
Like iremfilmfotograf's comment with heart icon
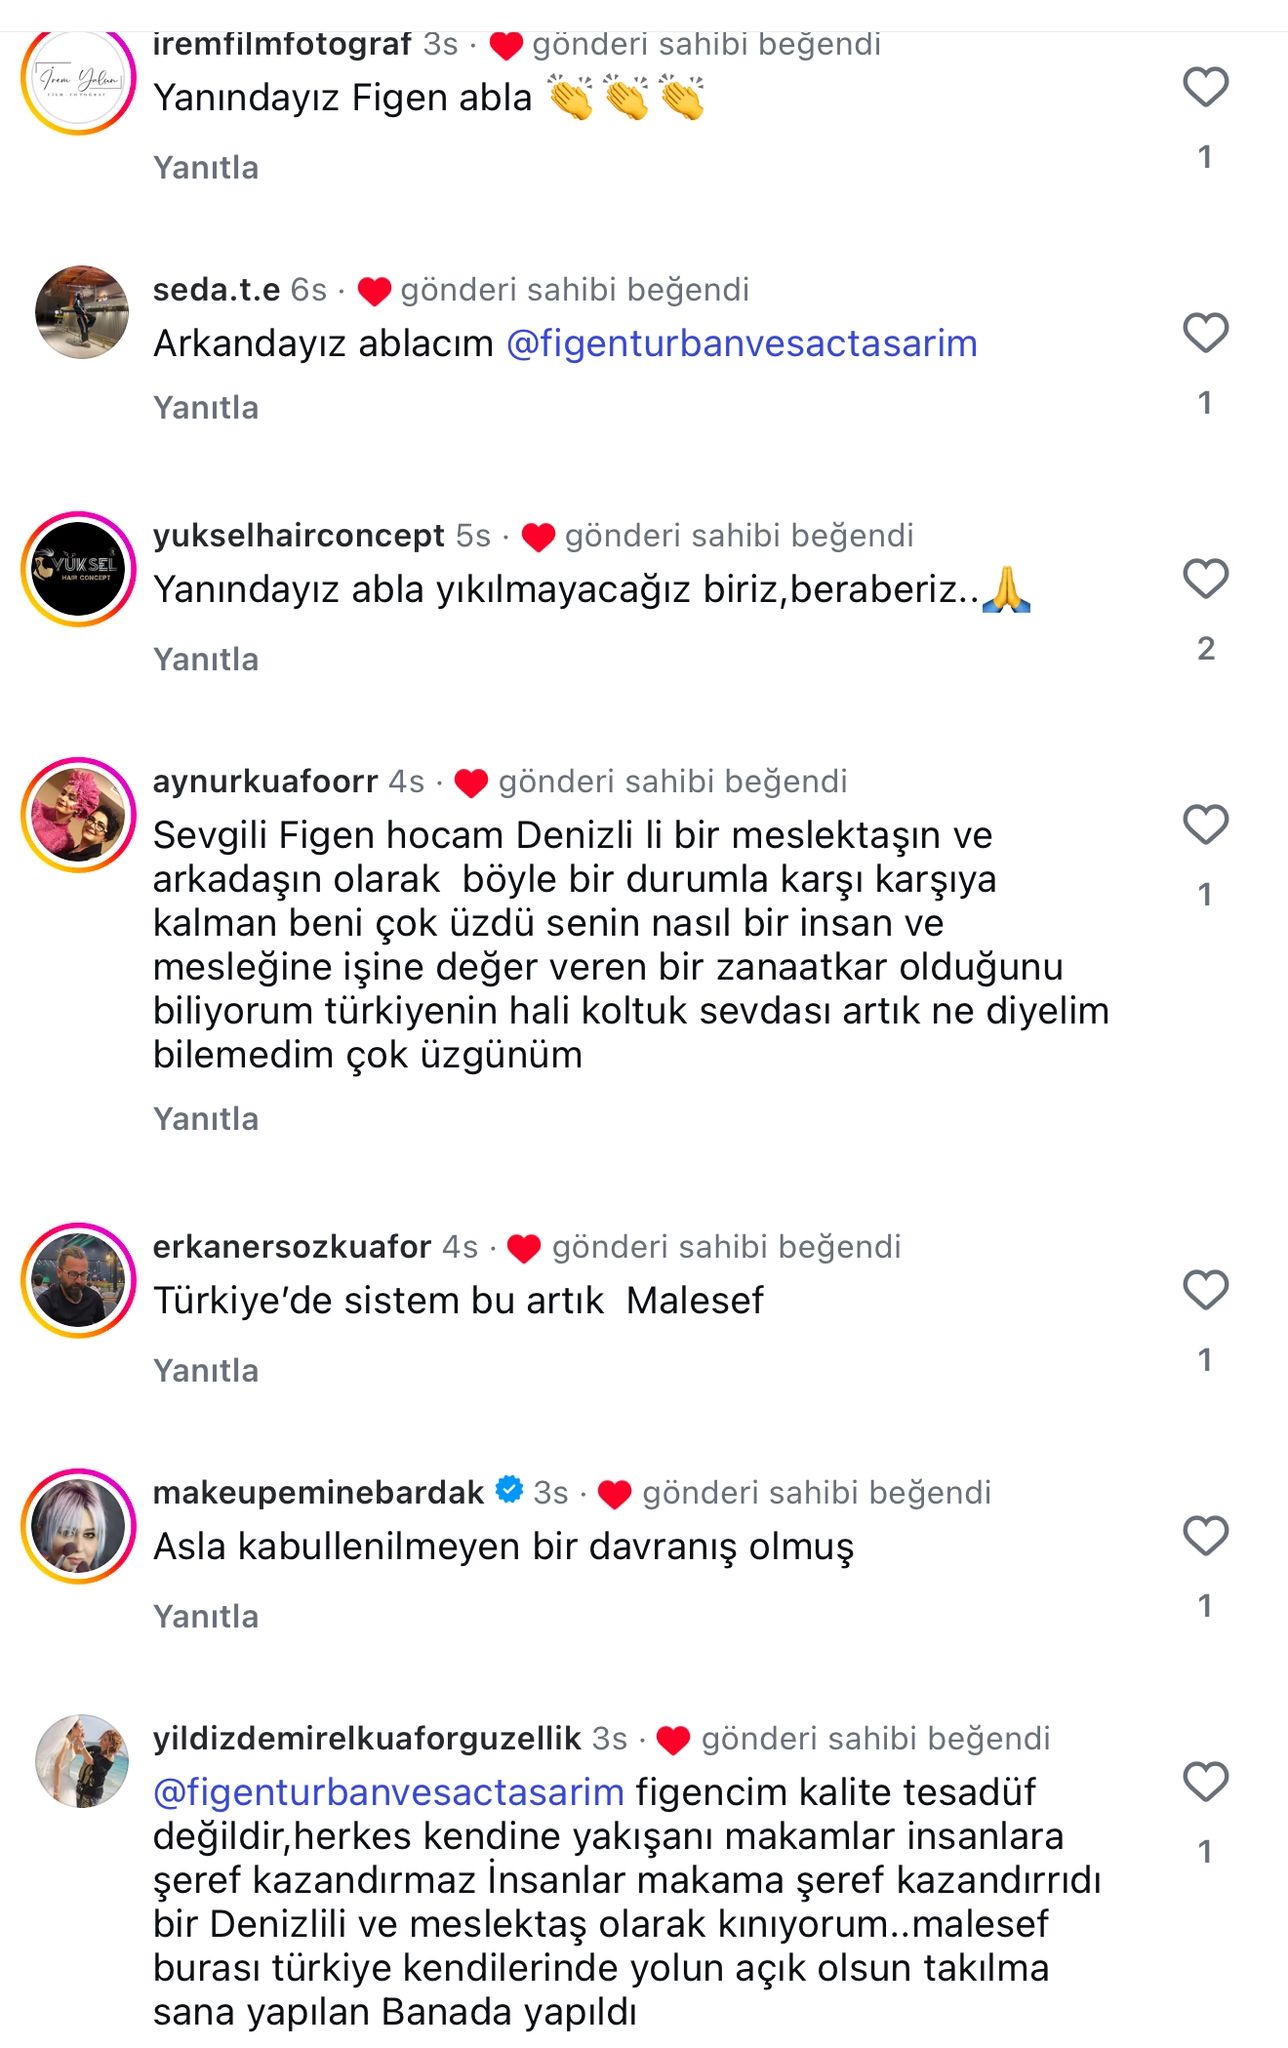coord(1205,87)
